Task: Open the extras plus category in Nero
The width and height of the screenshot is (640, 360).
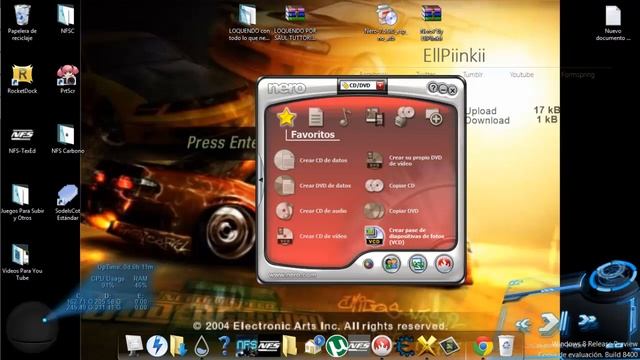Action: pos(433,117)
